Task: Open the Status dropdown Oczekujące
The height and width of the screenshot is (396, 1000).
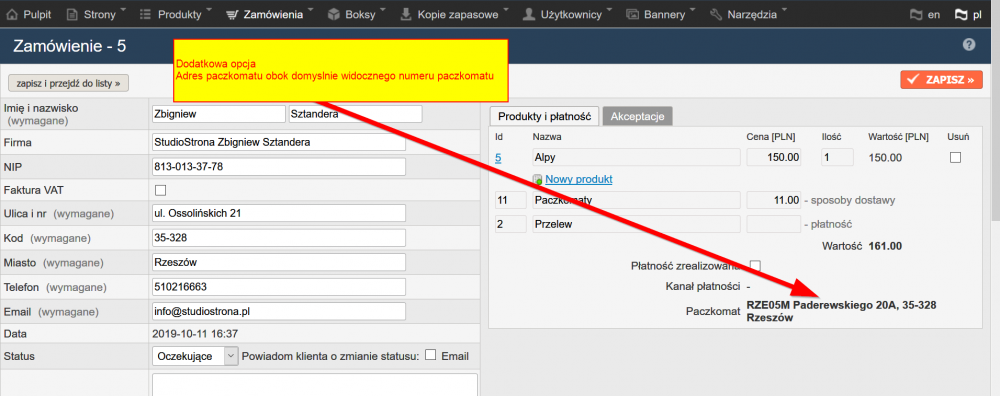Action: pyautogui.click(x=195, y=356)
